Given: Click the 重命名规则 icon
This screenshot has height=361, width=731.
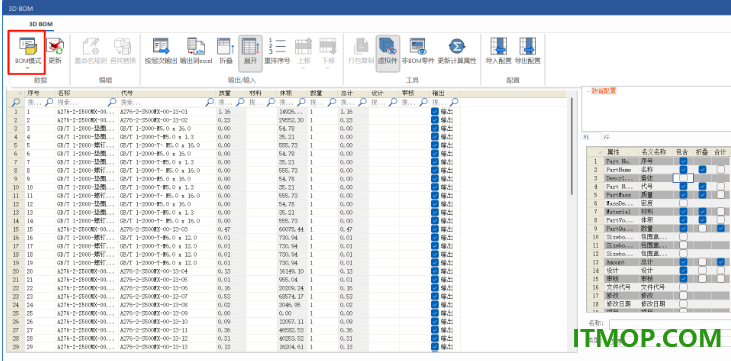Looking at the screenshot, I should pos(91,47).
